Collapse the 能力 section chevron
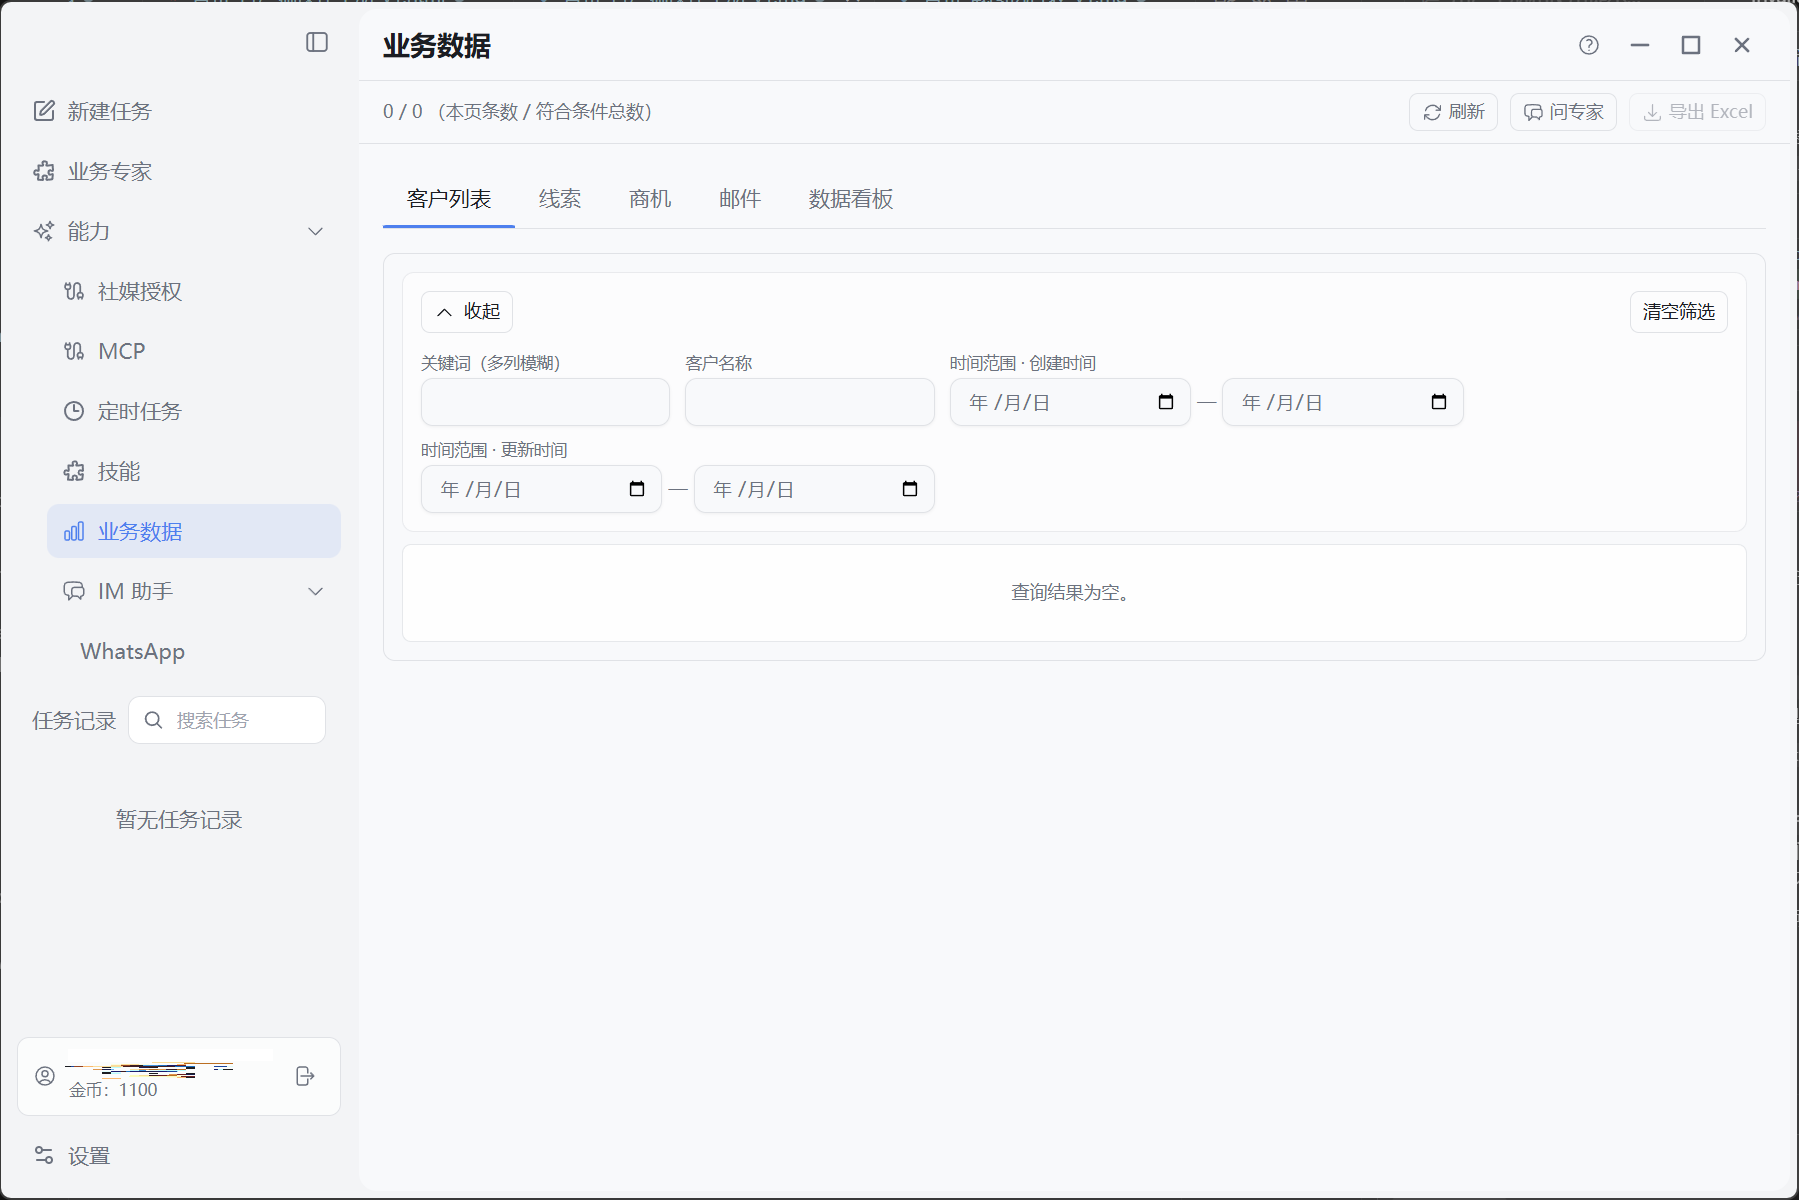Viewport: 1799px width, 1200px height. click(316, 231)
